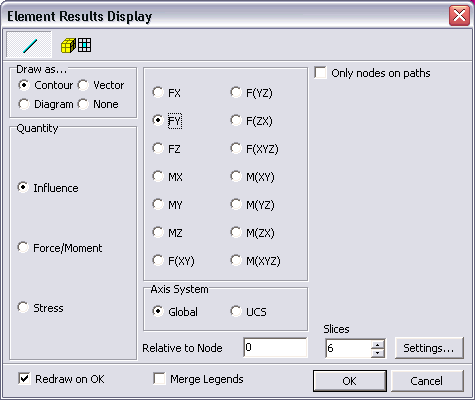
Task: Choose Vector draw mode
Action: [x=83, y=85]
